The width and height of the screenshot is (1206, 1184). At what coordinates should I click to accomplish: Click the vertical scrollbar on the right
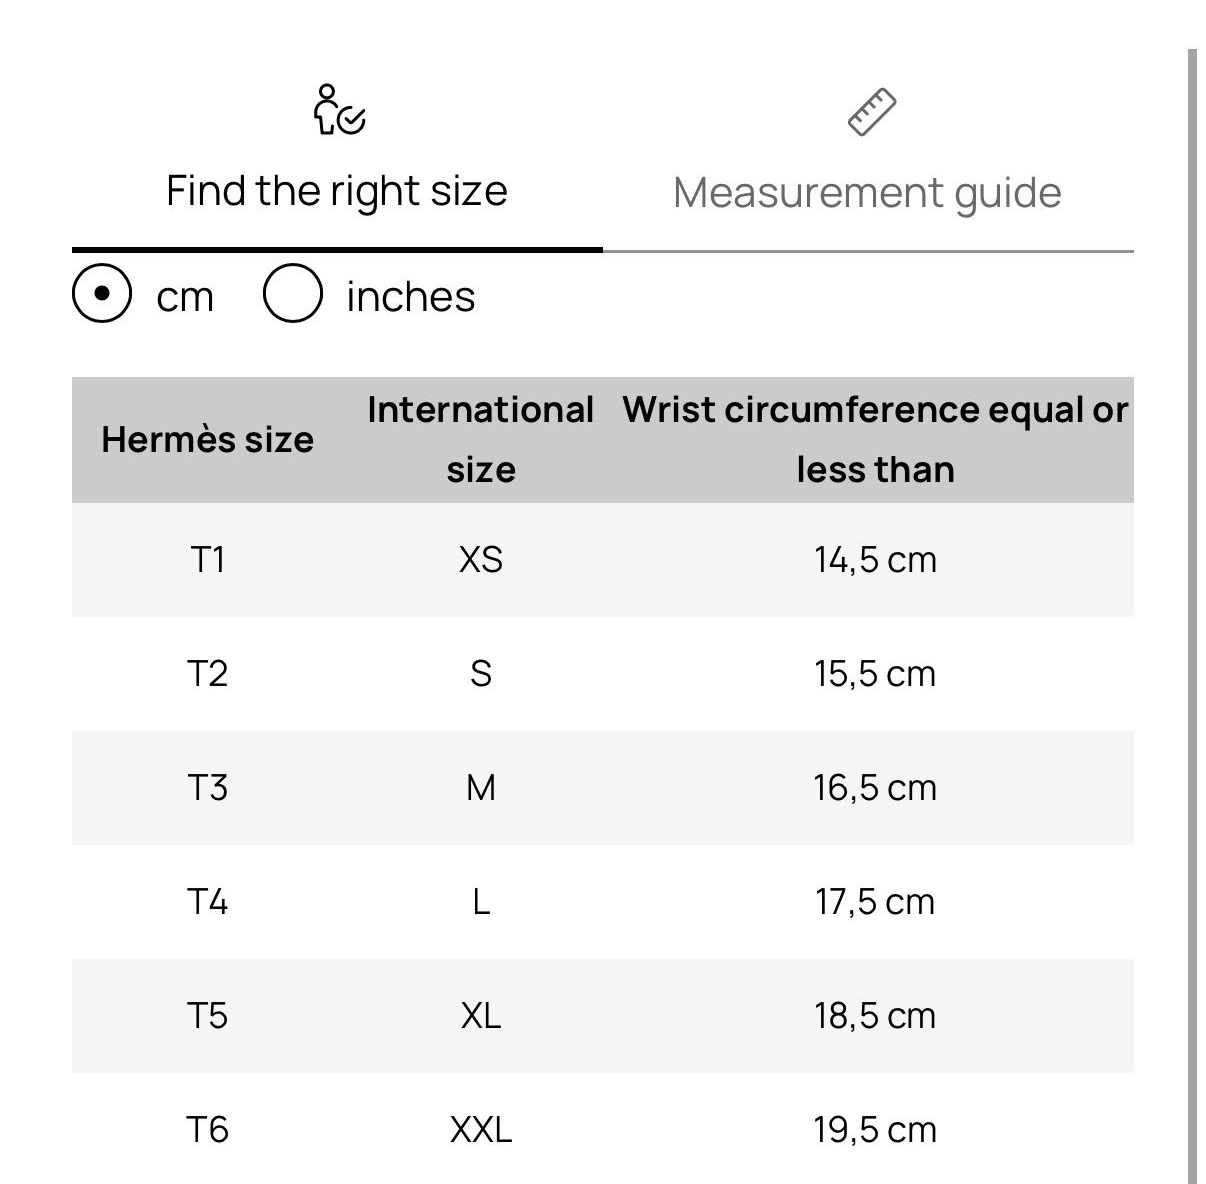[x=1192, y=616]
